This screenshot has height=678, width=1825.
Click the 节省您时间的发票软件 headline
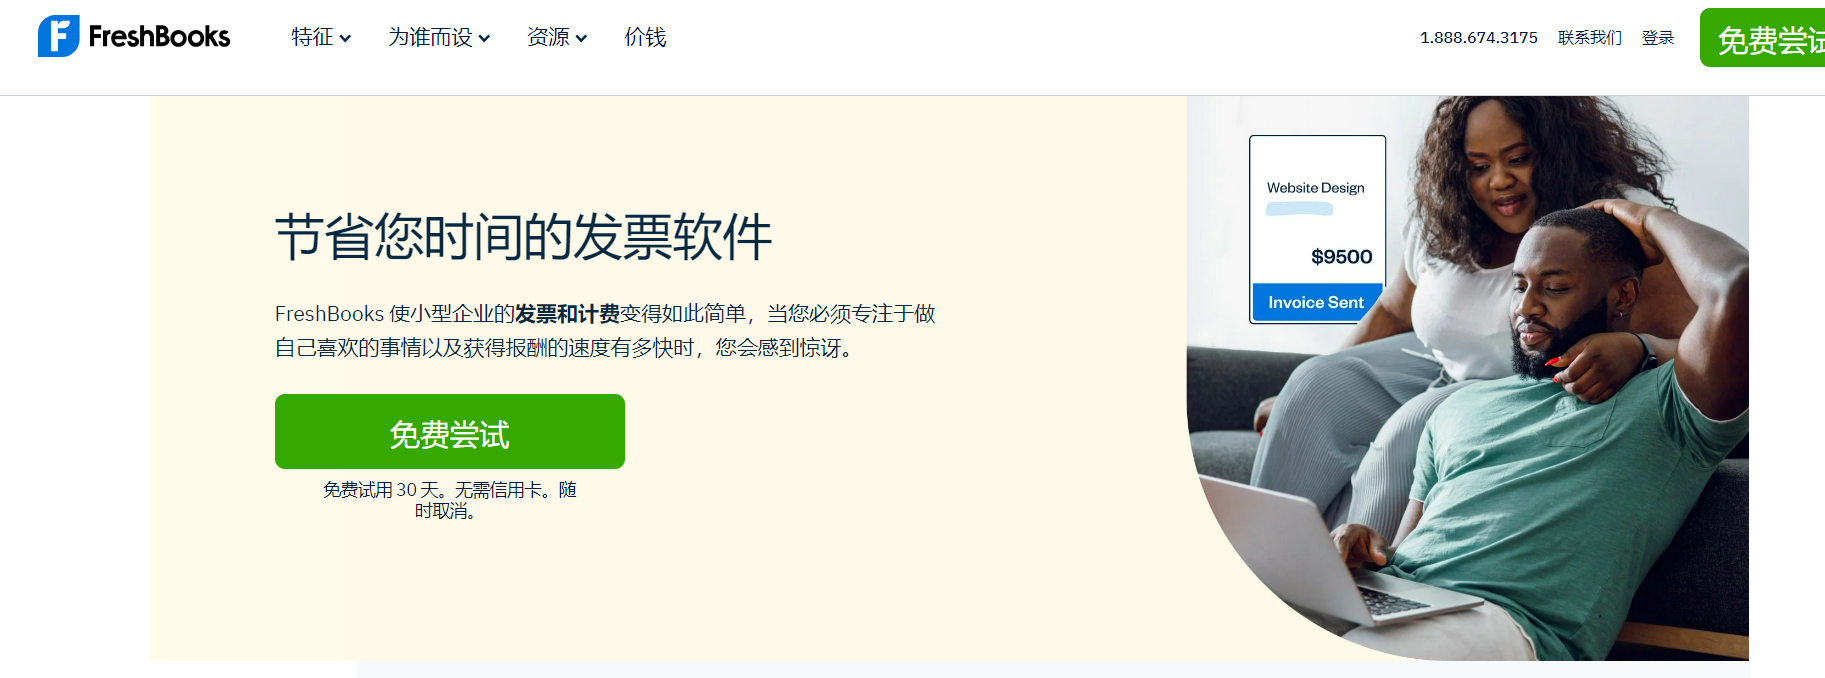coord(523,237)
